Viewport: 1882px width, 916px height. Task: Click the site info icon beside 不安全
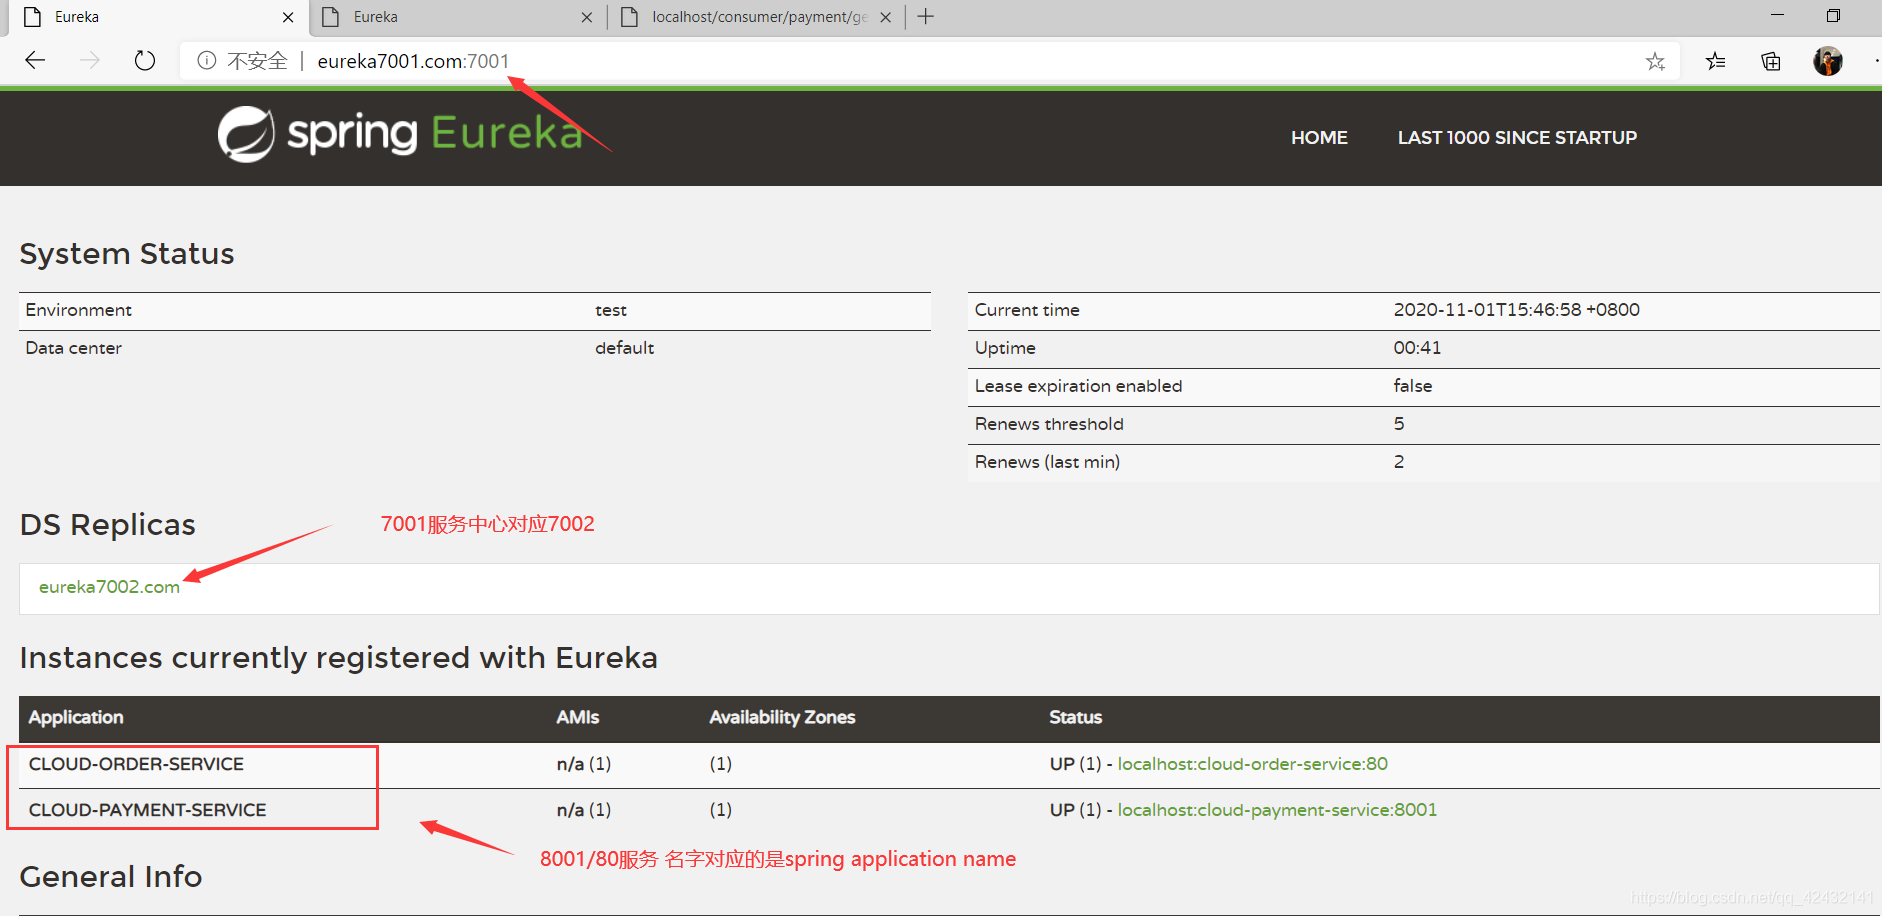point(207,60)
